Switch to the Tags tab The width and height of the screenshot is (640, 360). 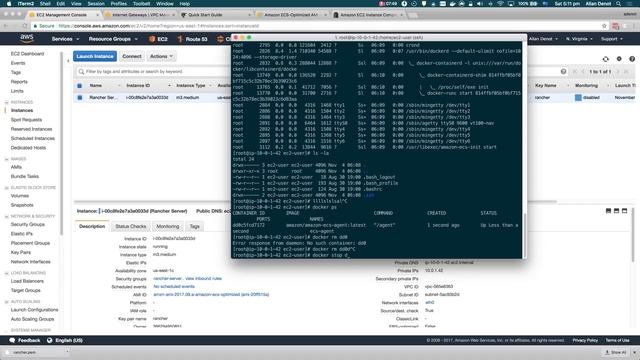[x=195, y=226]
